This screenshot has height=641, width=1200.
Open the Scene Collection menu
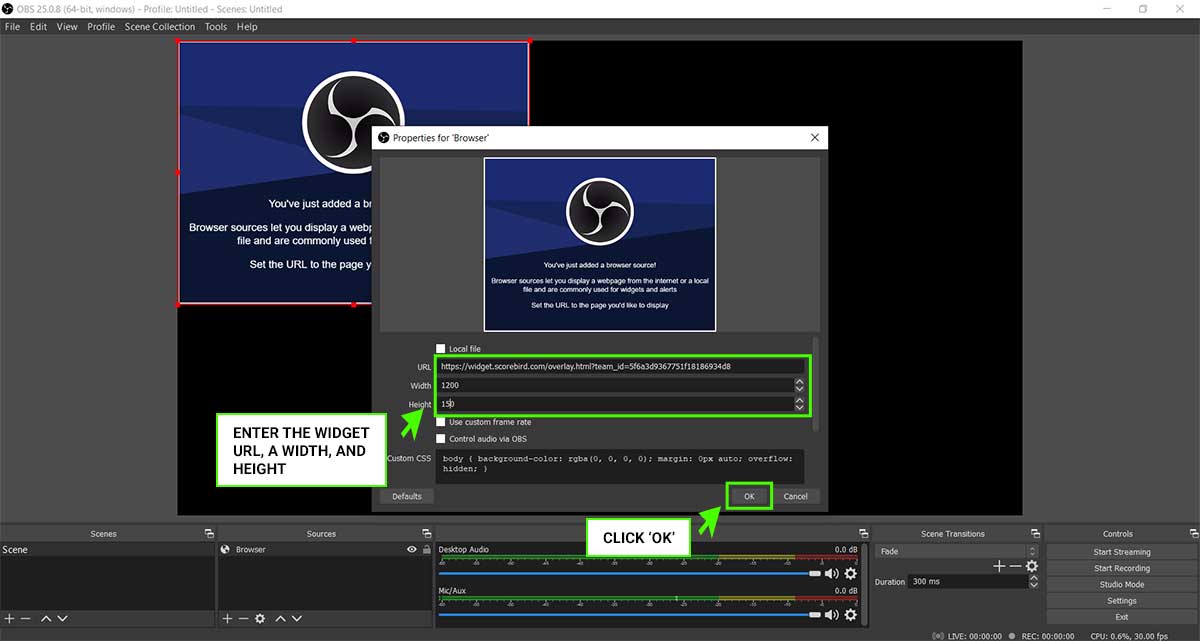click(x=160, y=27)
